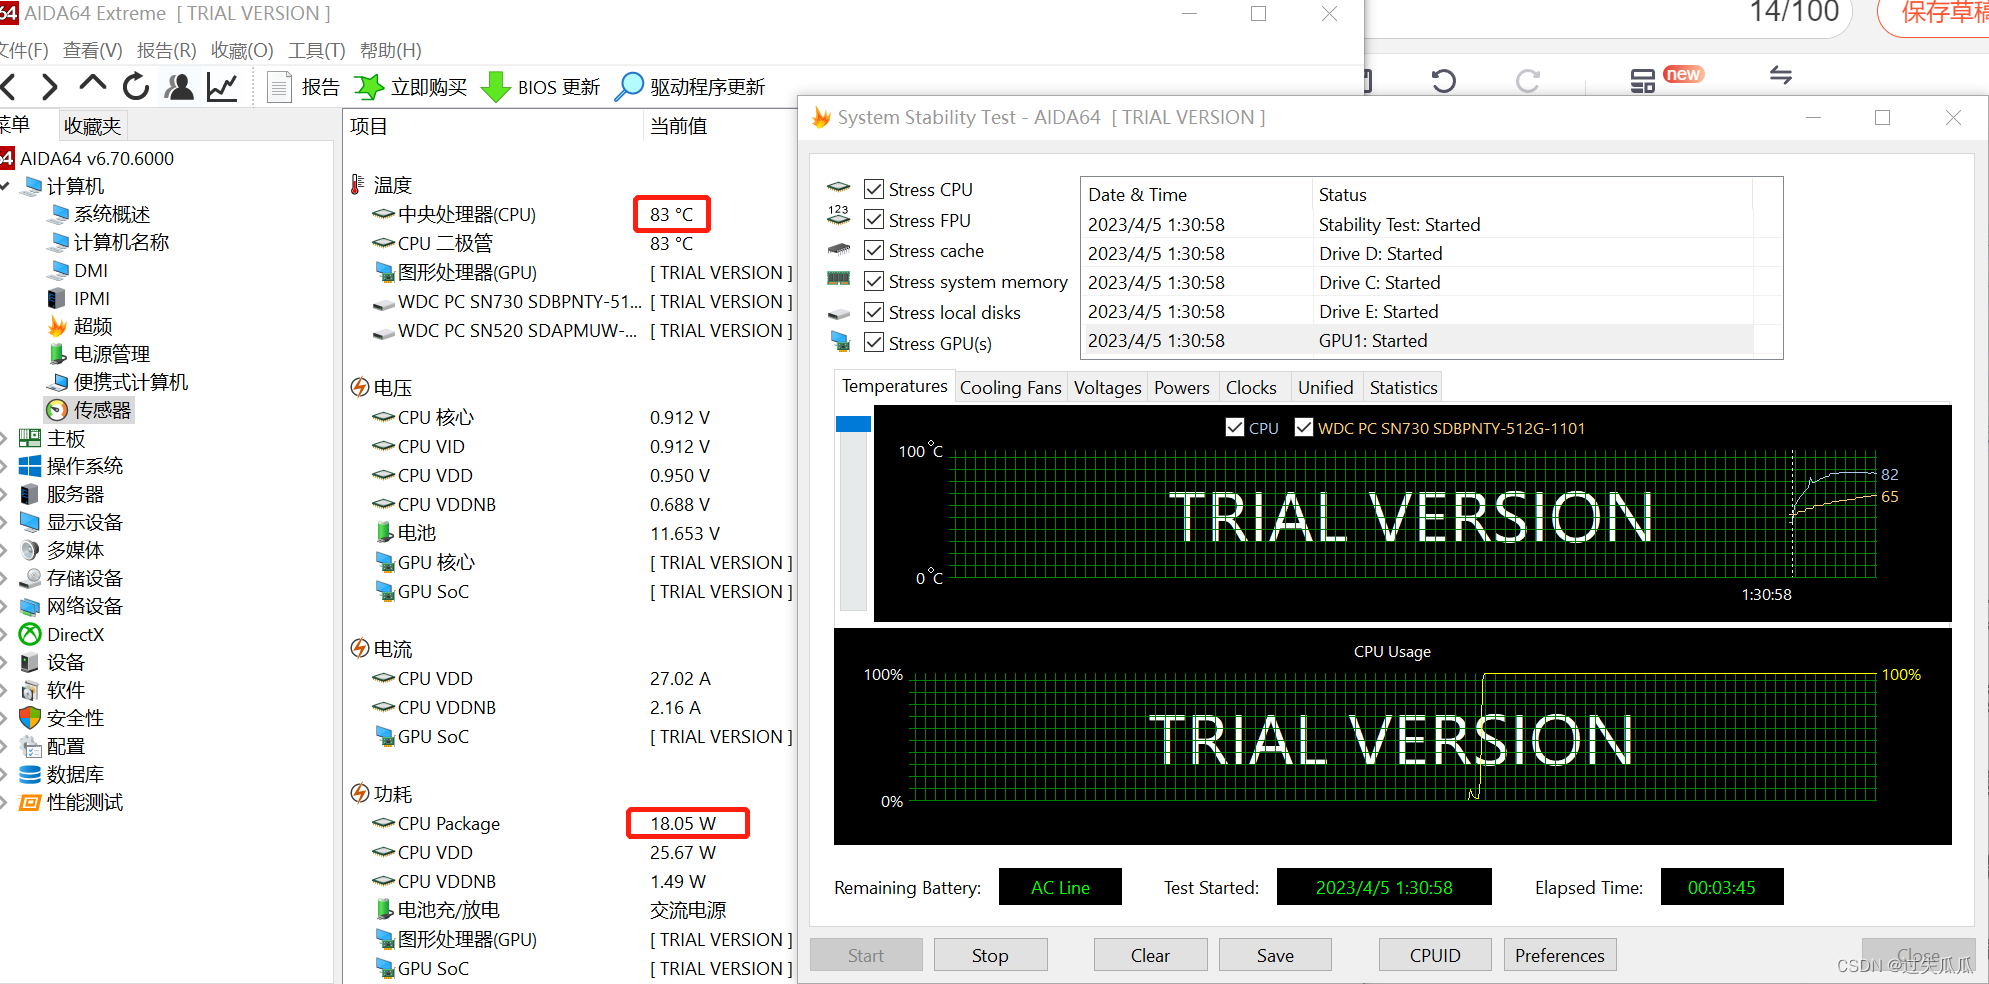1989x984 pixels.
Task: Select 安全性 security tree item
Action: 62,718
